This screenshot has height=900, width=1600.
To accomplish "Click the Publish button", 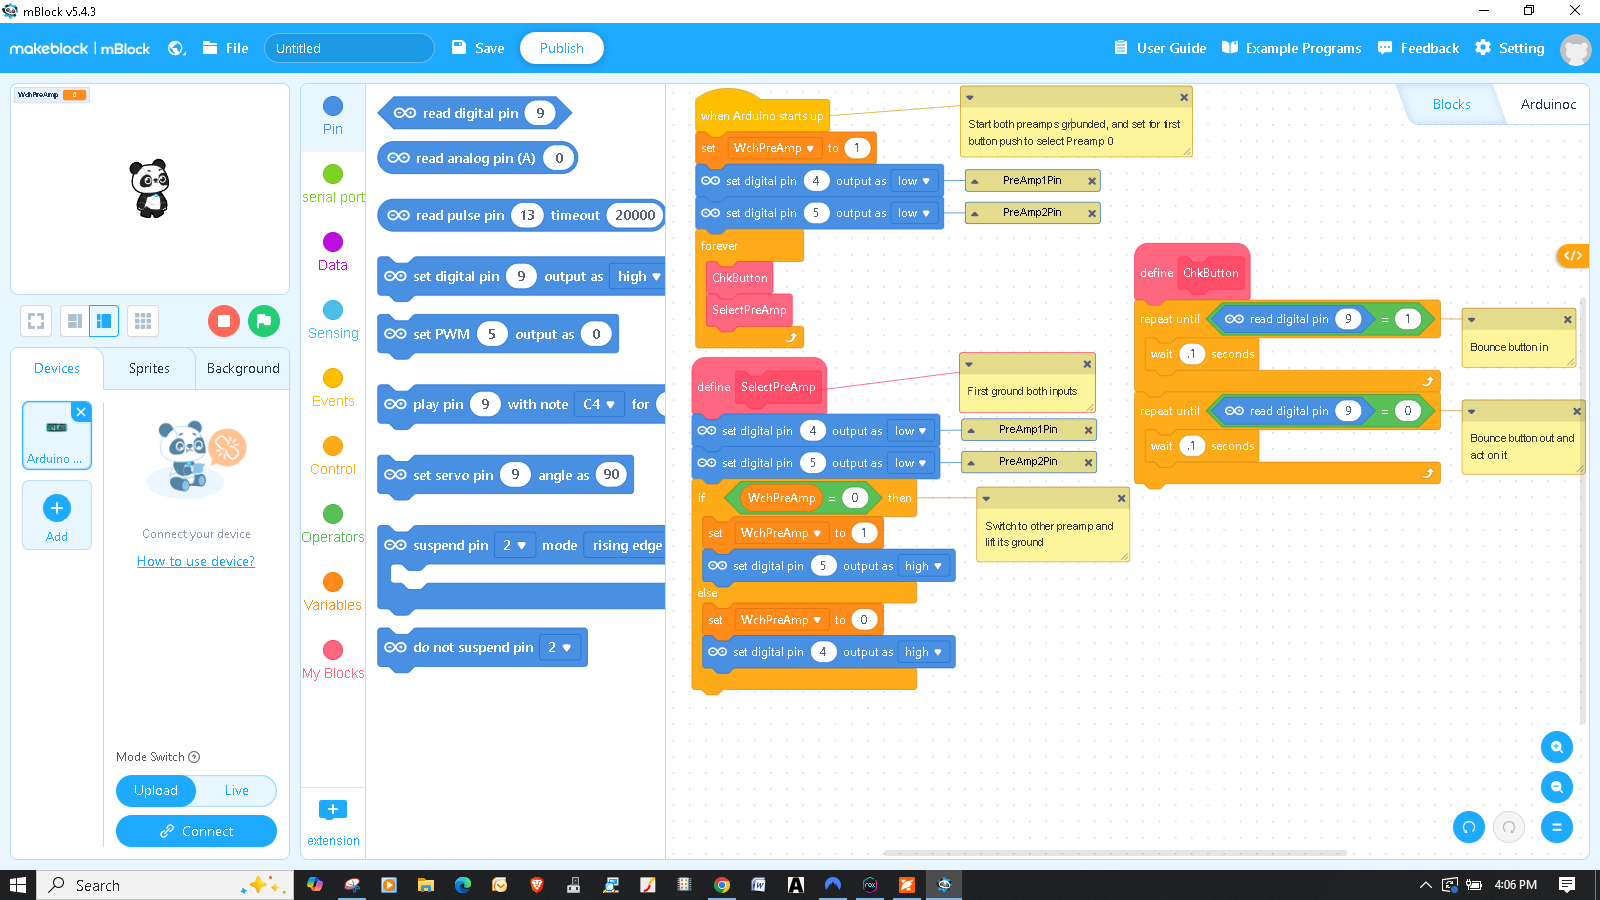I will tap(562, 48).
